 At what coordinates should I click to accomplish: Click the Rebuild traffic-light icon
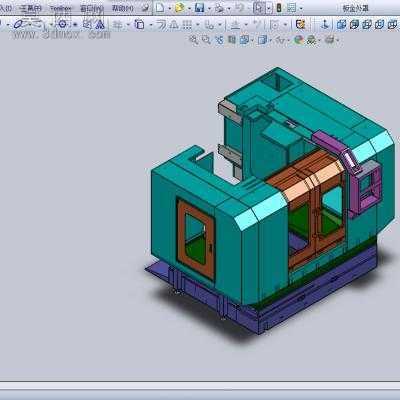tap(279, 8)
